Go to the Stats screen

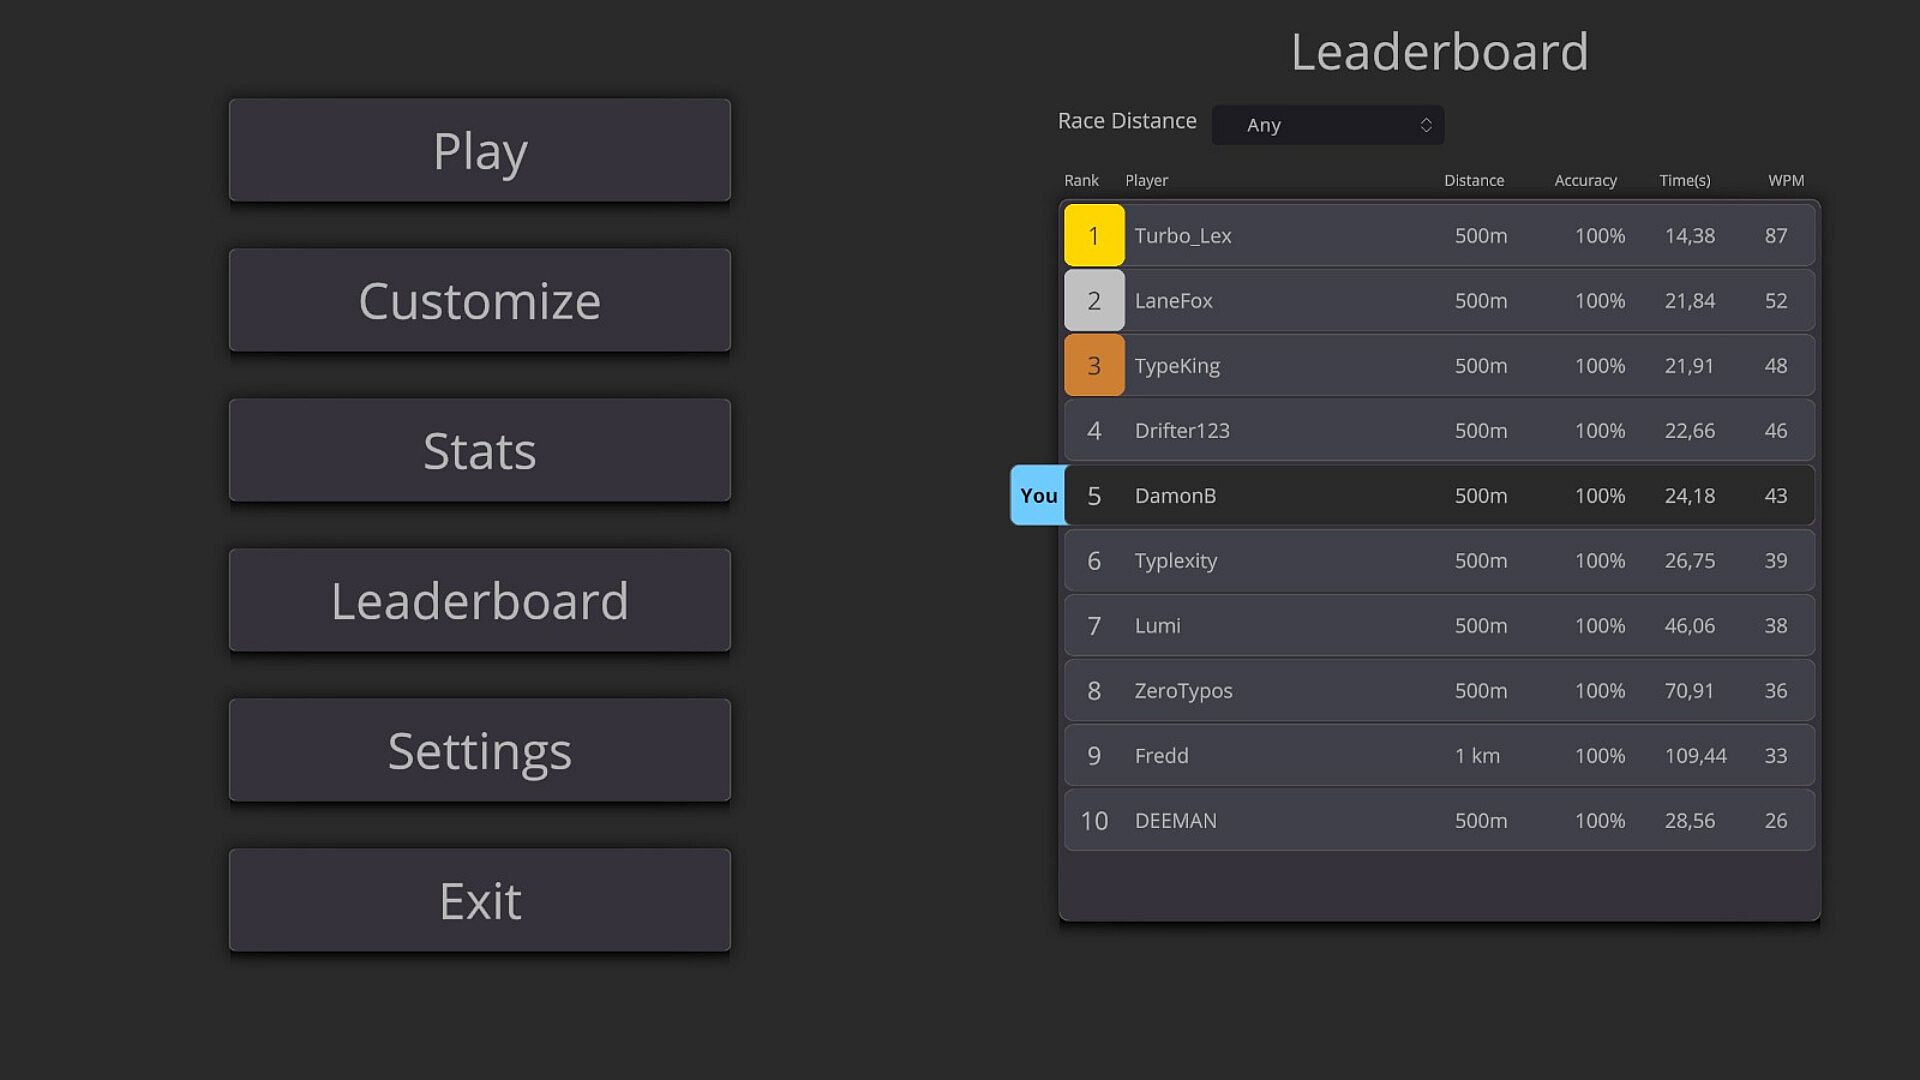480,451
